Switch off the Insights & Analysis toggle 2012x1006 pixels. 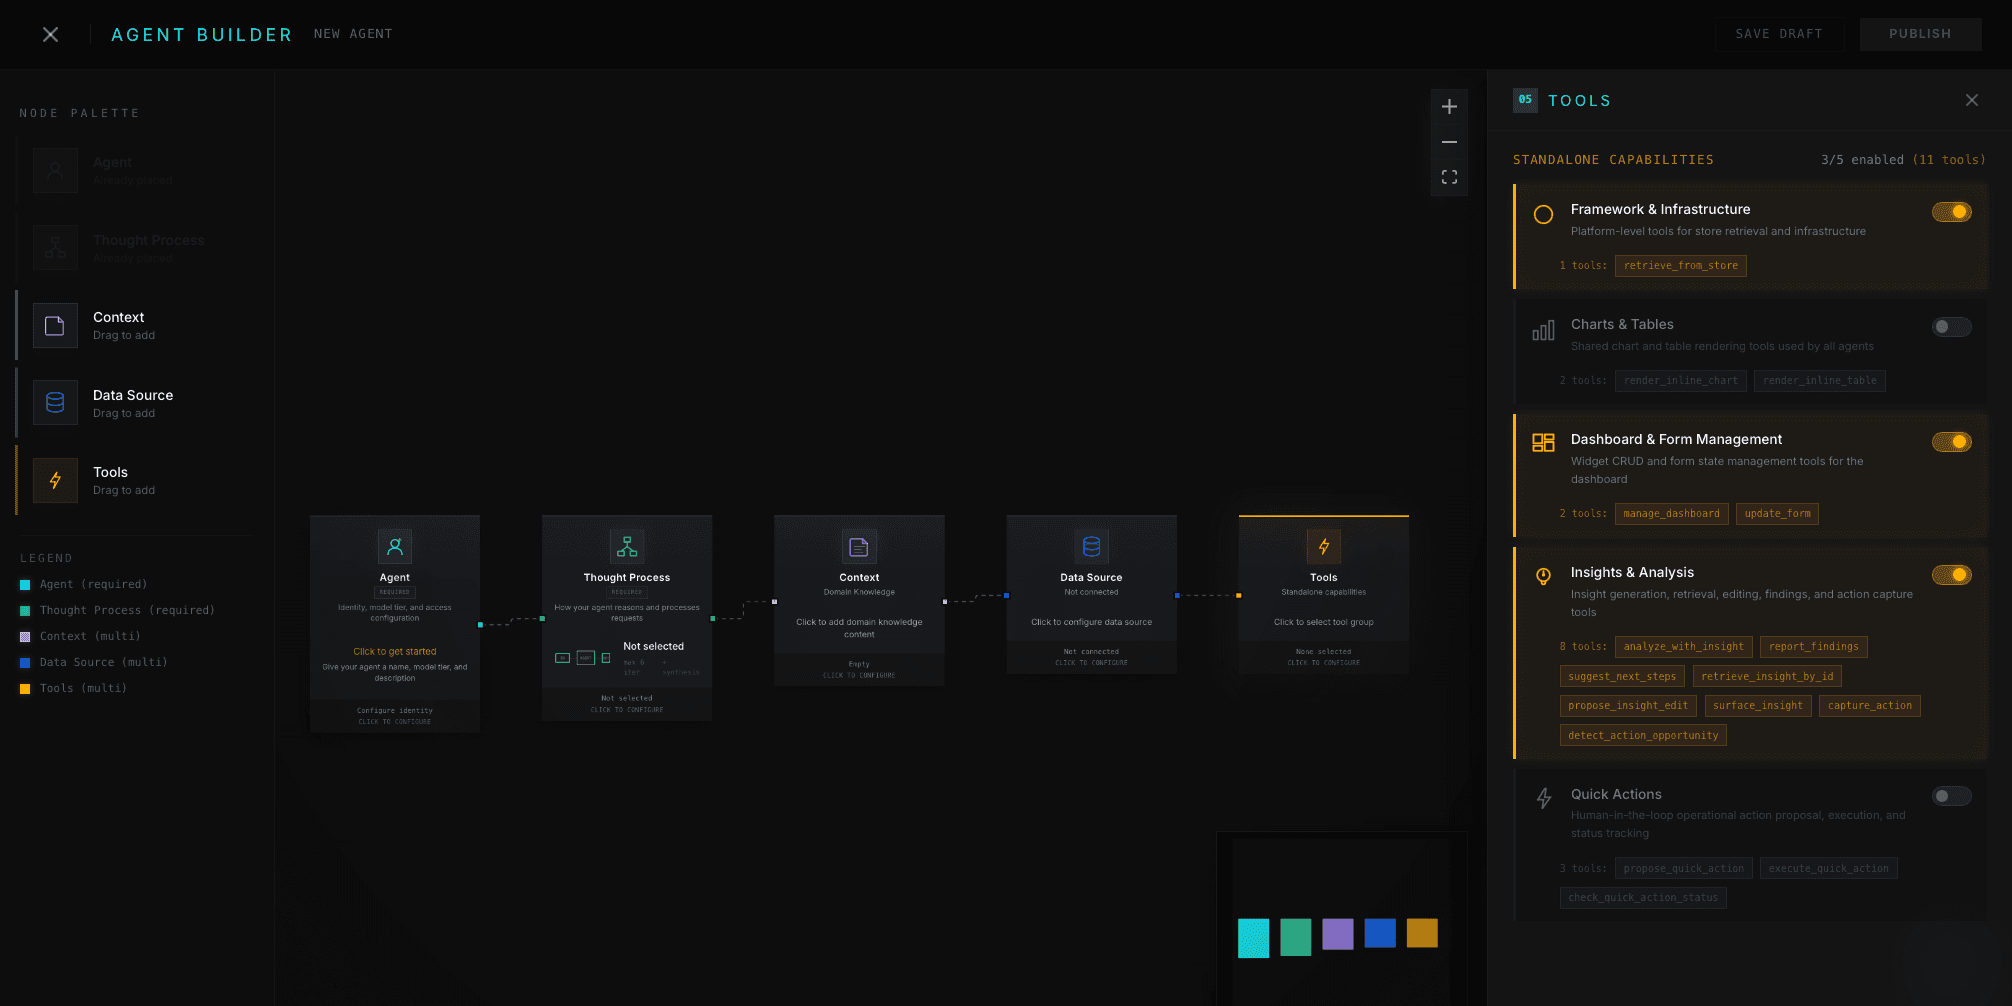1951,575
